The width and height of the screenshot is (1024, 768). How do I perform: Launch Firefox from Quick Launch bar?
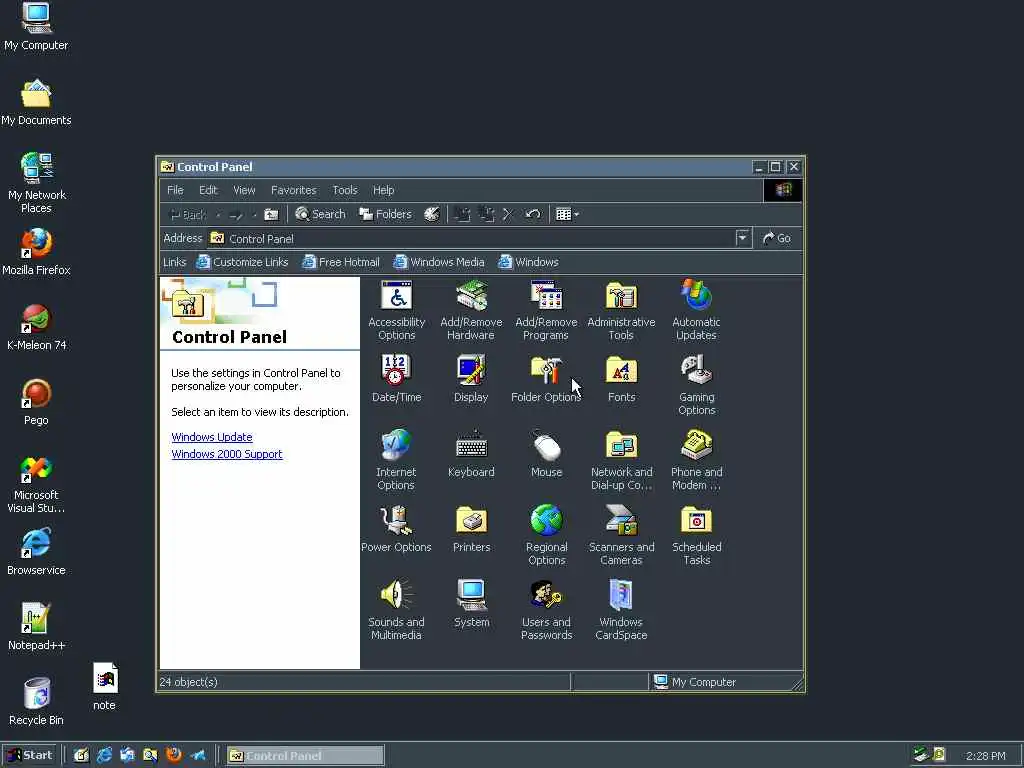coord(174,756)
